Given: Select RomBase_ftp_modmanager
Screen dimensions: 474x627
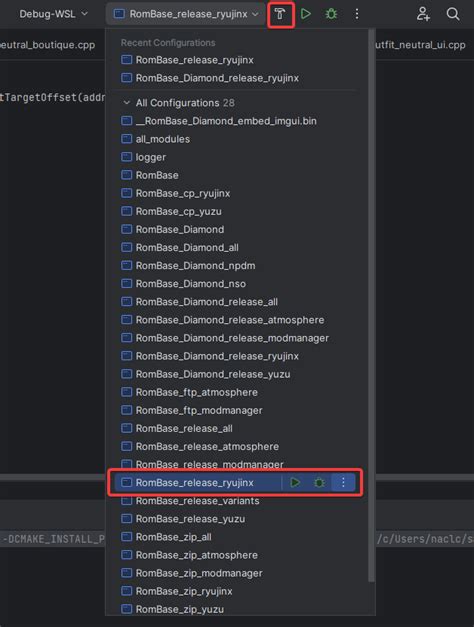Looking at the screenshot, I should click(236, 410).
